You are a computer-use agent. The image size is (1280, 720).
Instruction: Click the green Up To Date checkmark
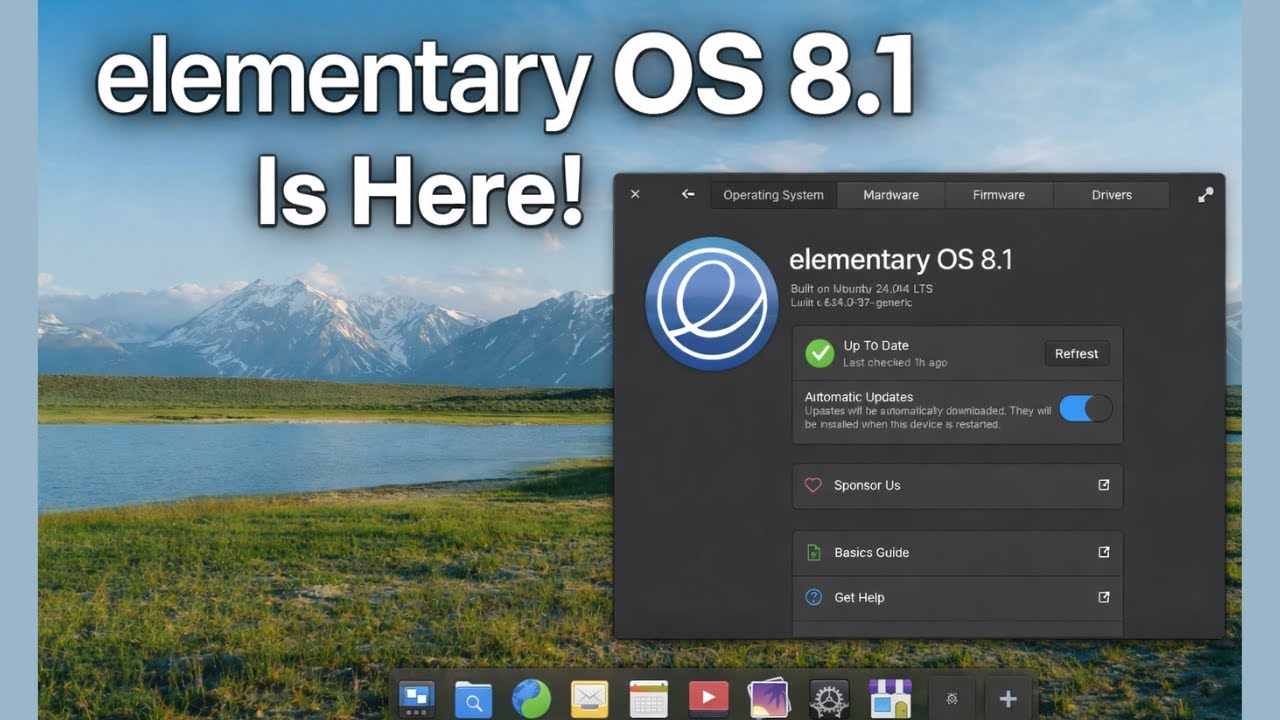click(820, 353)
